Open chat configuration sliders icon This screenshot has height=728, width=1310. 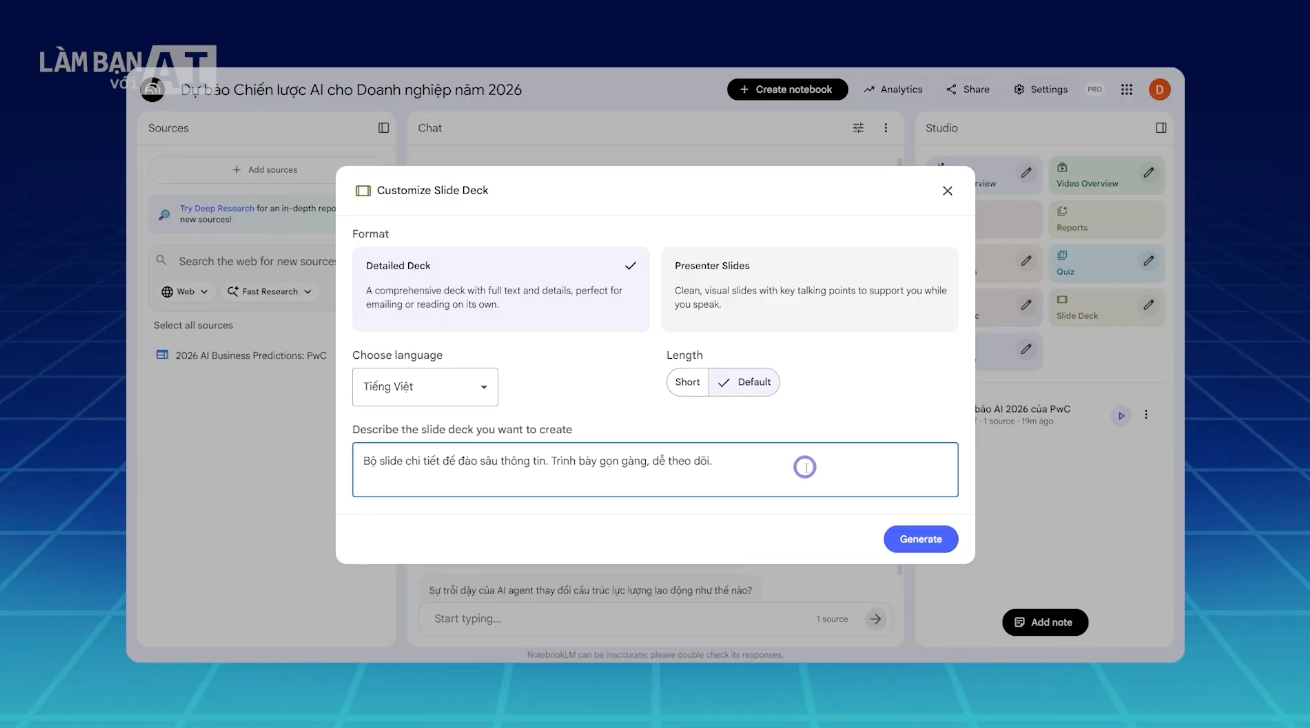click(858, 128)
